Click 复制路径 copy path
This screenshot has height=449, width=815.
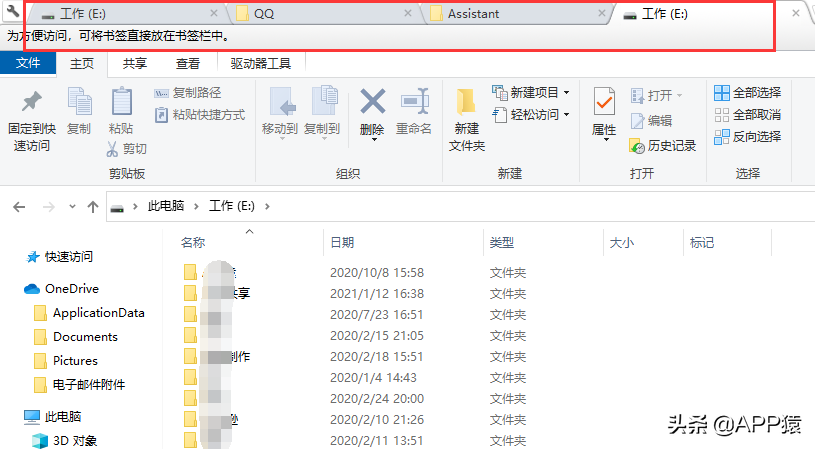click(x=188, y=93)
